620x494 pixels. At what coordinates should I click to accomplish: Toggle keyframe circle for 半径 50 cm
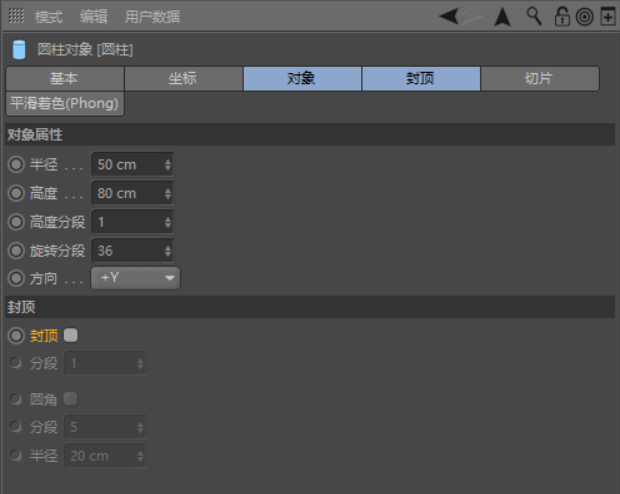click(17, 164)
